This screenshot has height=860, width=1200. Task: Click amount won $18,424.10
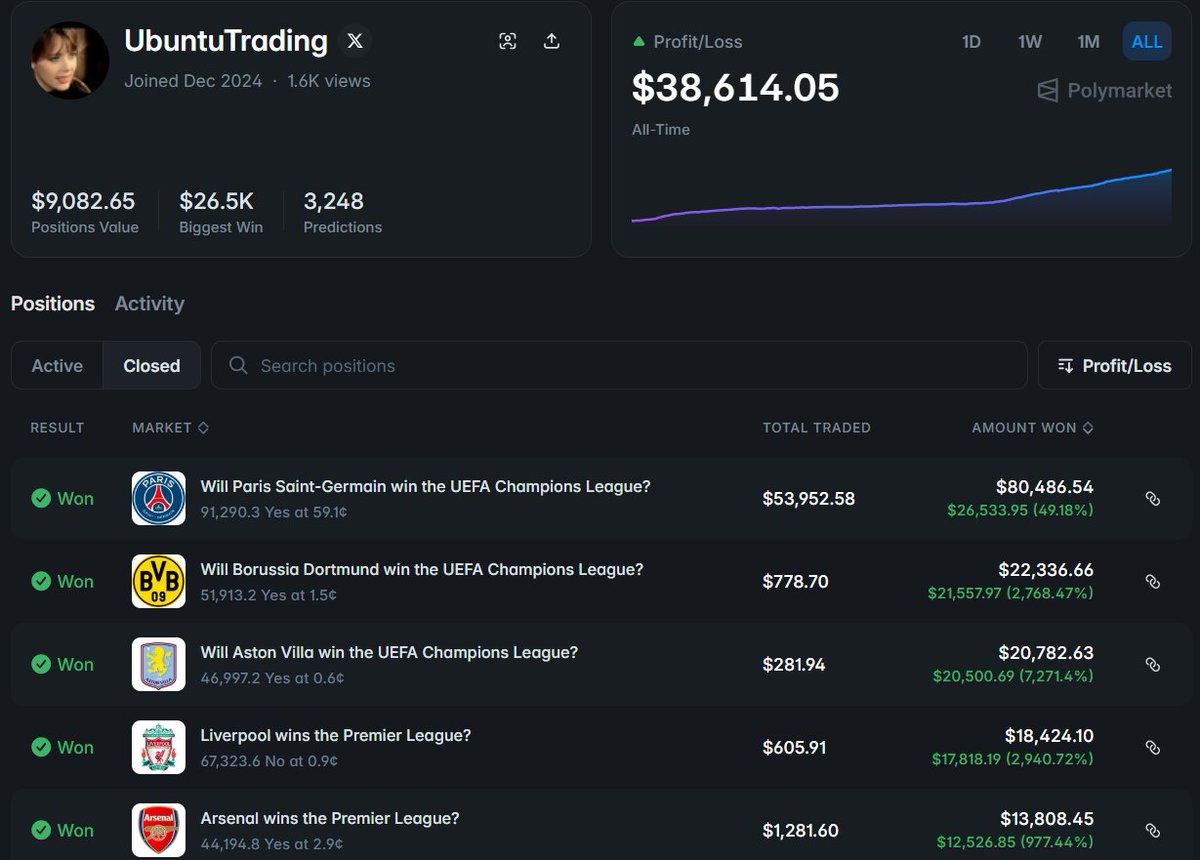(x=1049, y=736)
